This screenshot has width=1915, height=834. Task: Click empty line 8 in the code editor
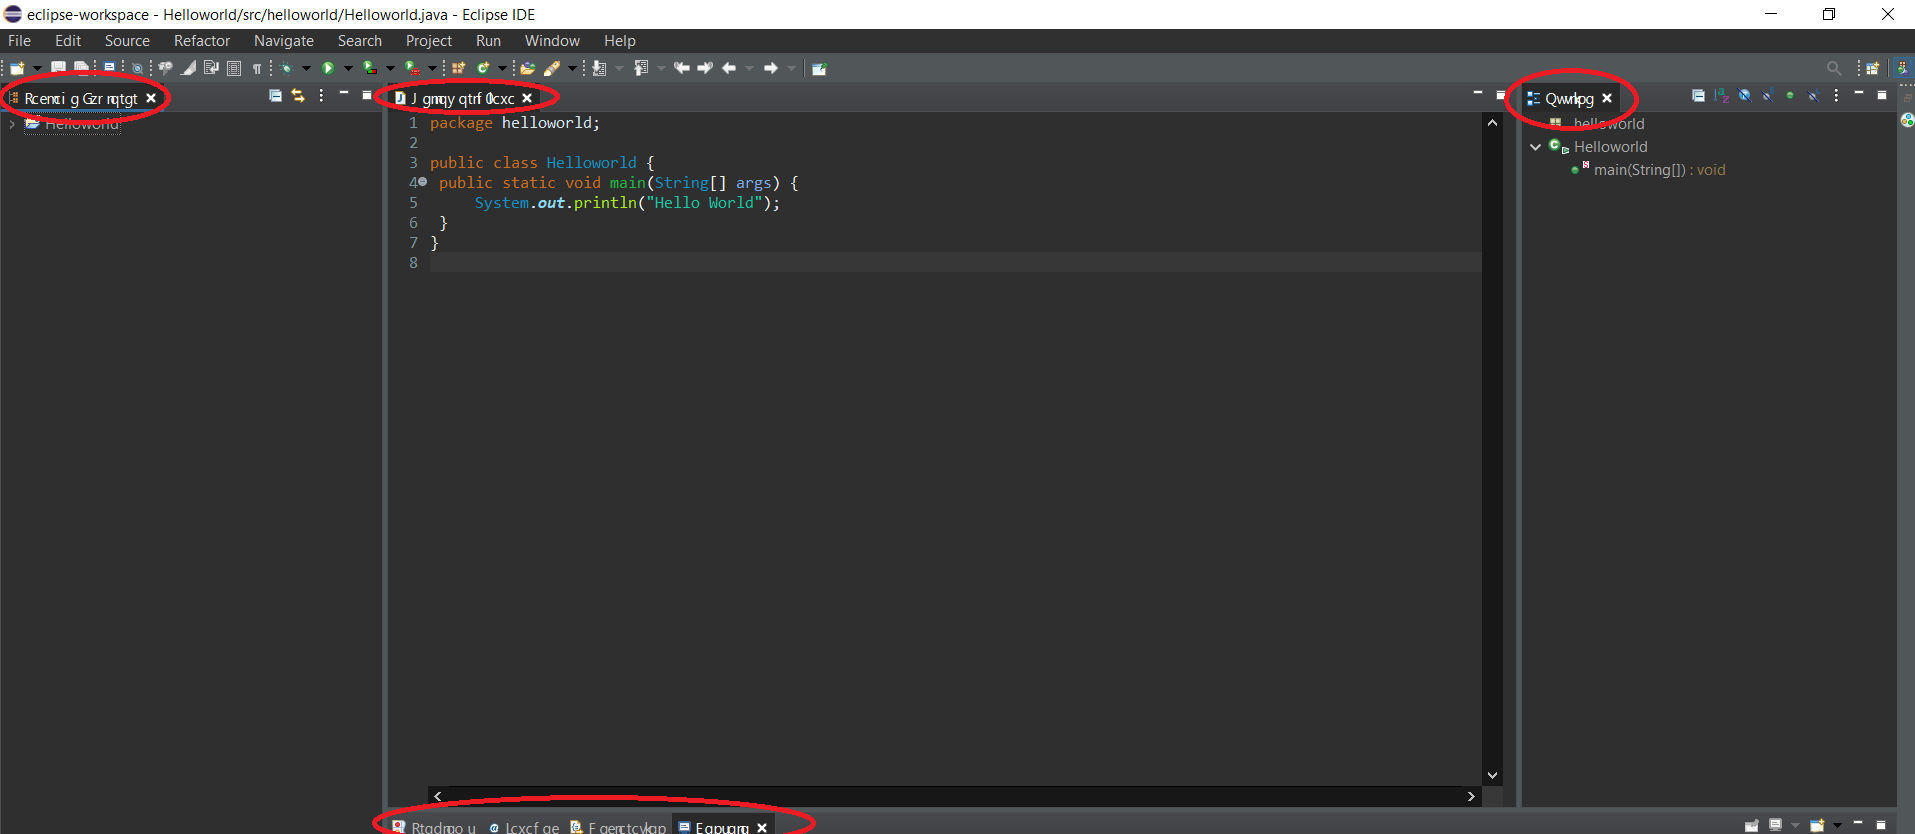(x=900, y=263)
